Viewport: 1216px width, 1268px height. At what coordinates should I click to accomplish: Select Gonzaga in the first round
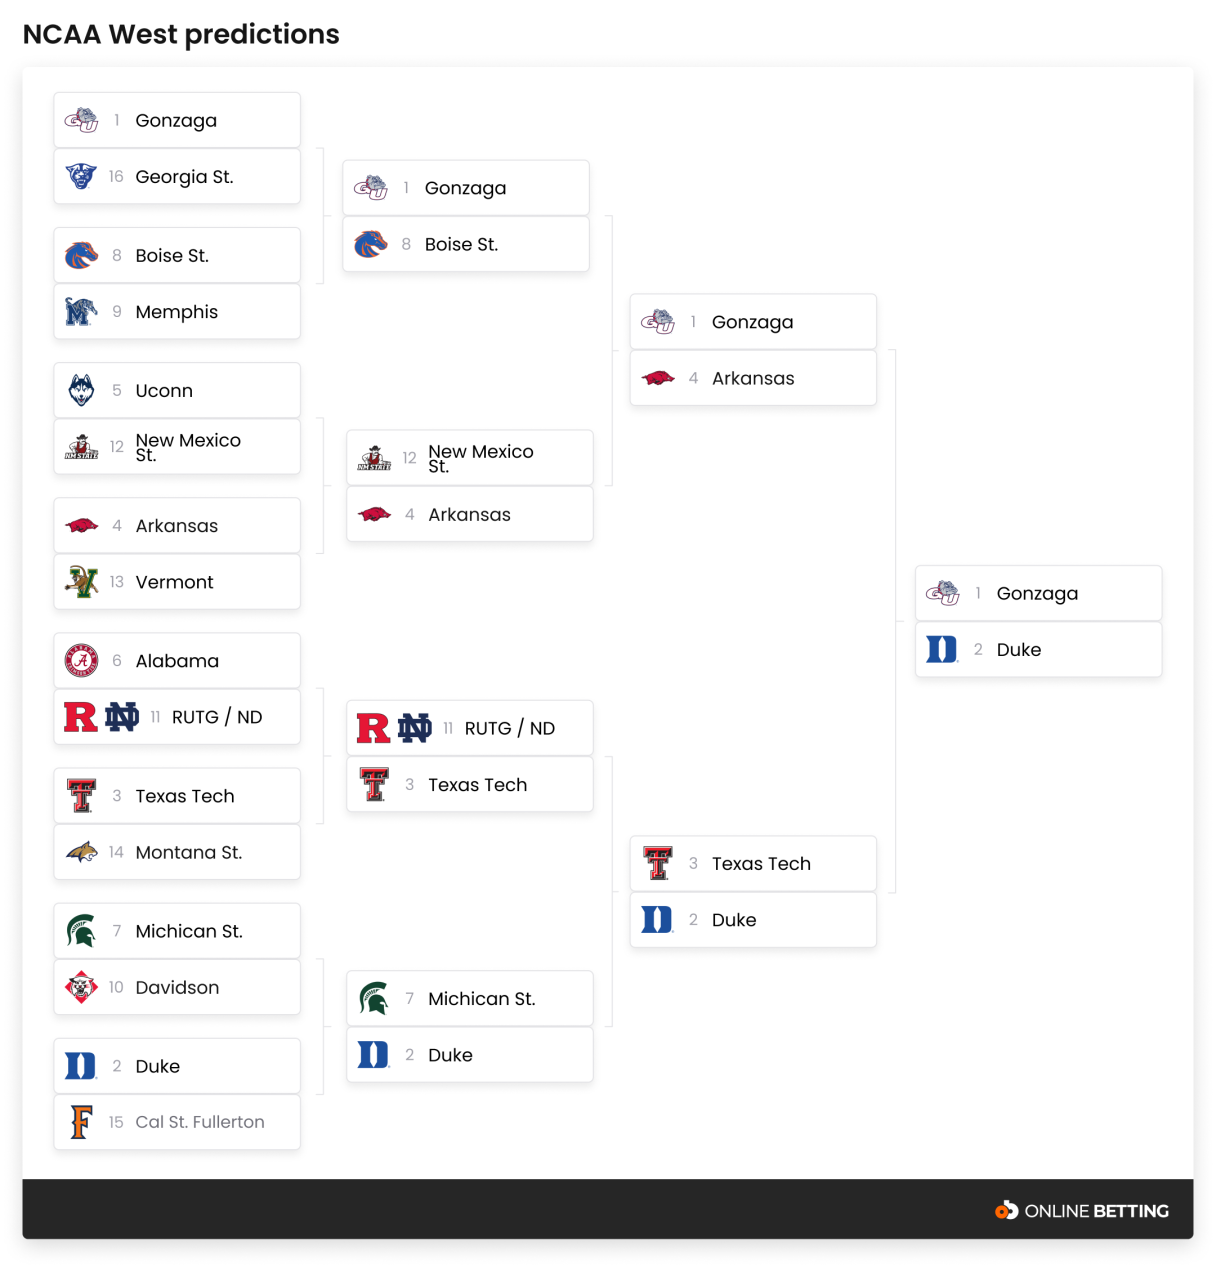click(x=177, y=120)
